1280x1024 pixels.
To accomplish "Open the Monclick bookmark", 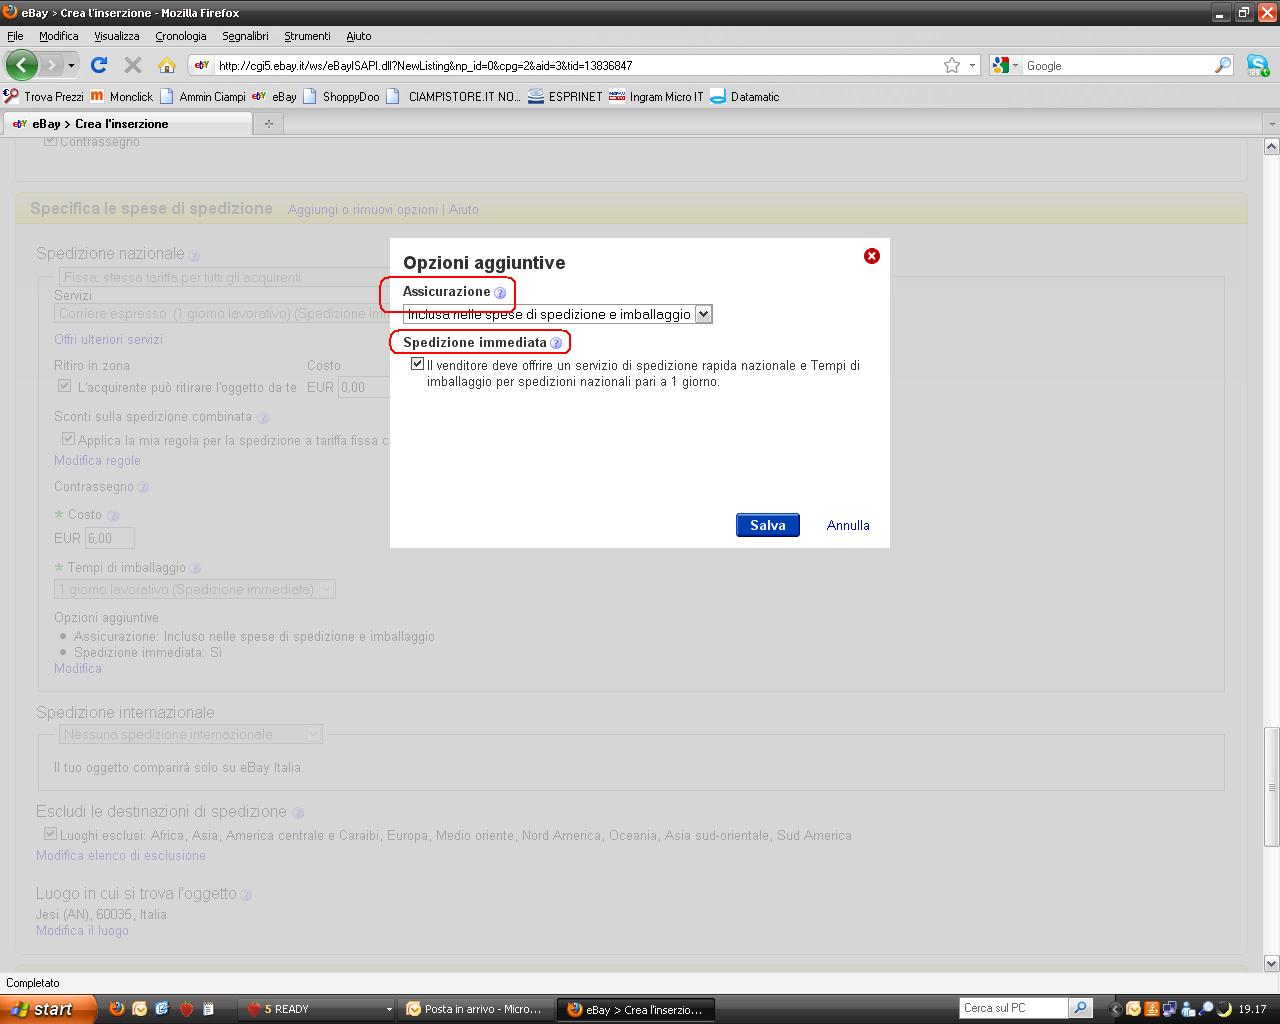I will click(122, 97).
